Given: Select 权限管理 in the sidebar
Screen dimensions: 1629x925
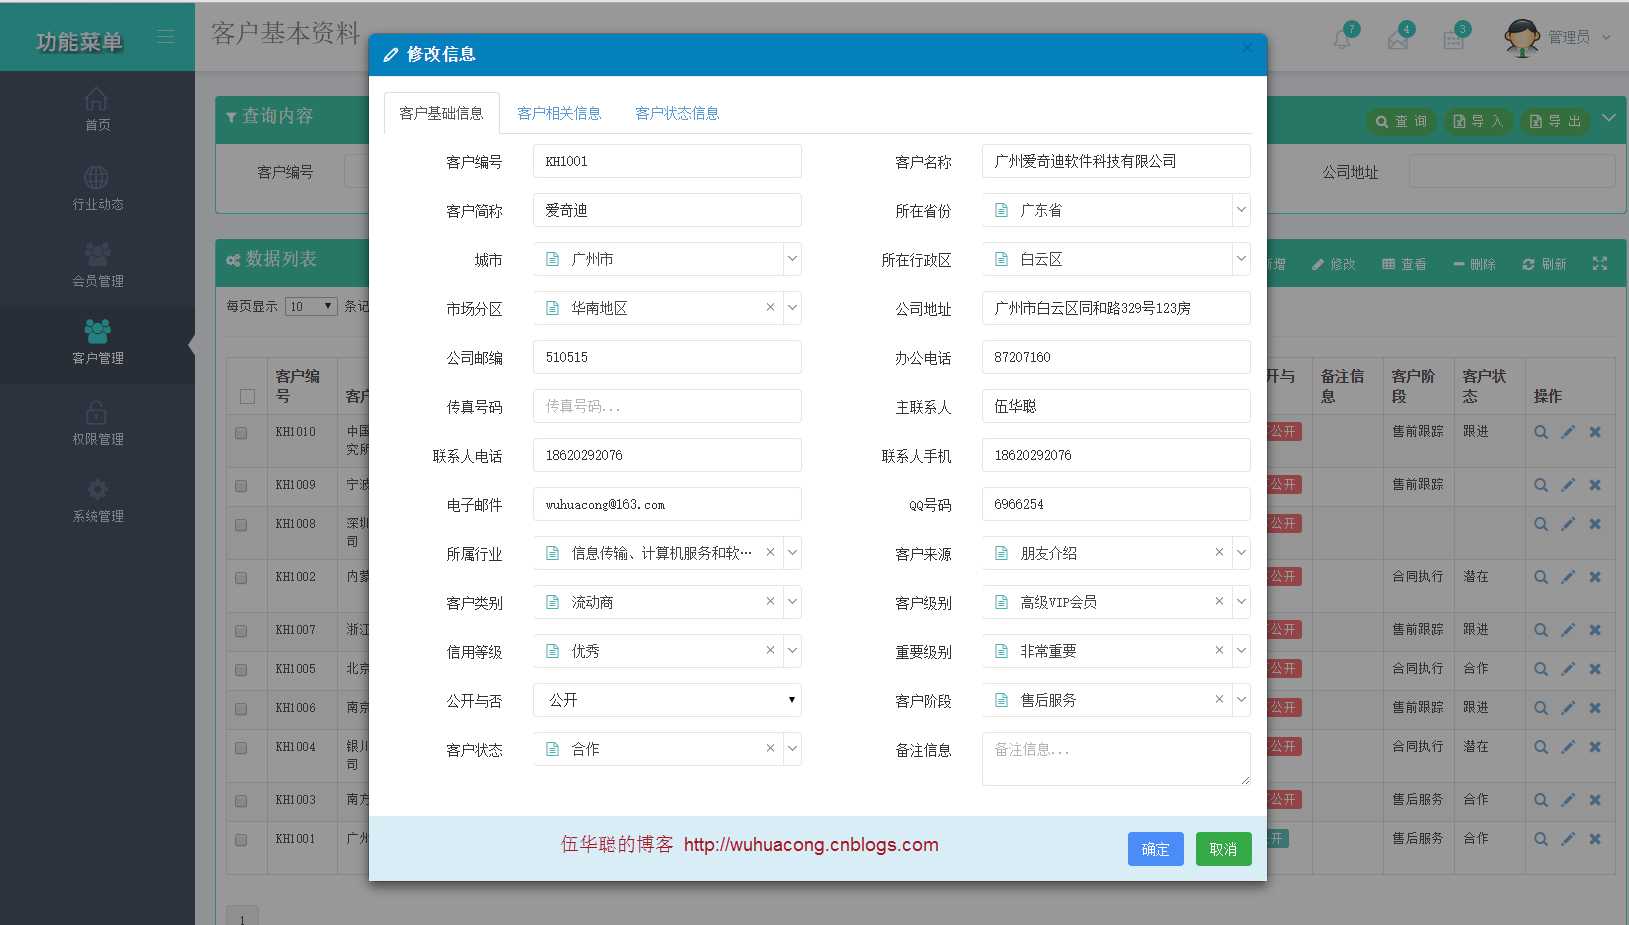Looking at the screenshot, I should (x=97, y=420).
